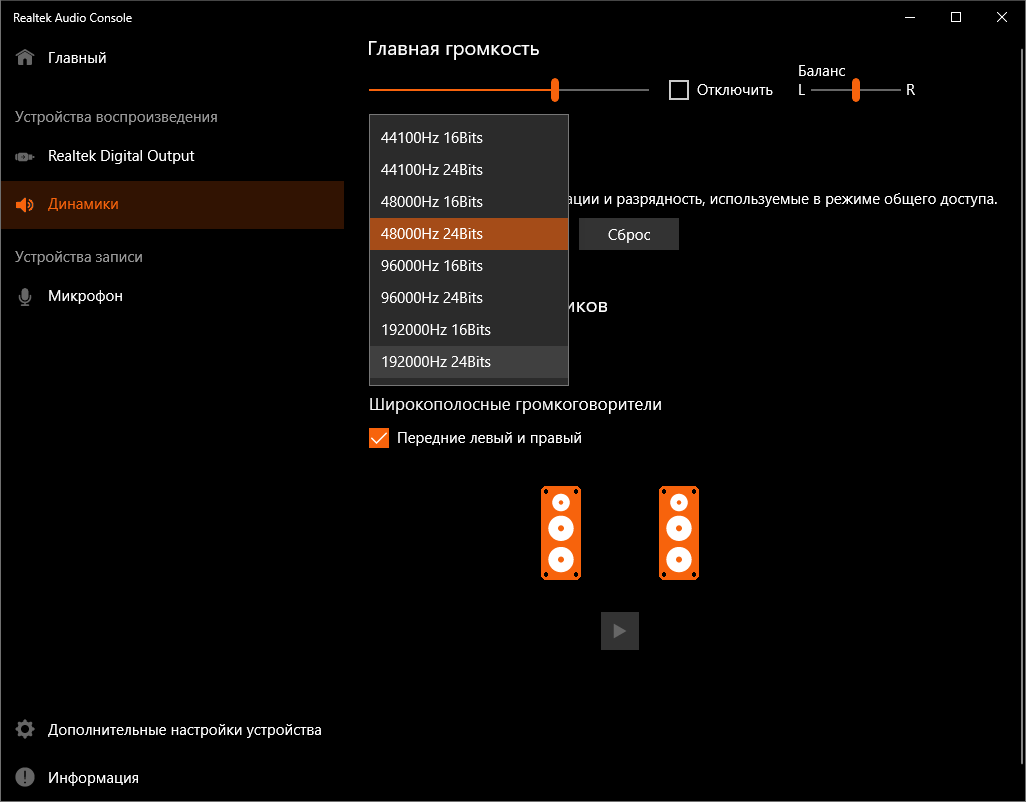This screenshot has height=802, width=1026.
Task: Click the left orange speaker graphic
Action: pyautogui.click(x=561, y=533)
